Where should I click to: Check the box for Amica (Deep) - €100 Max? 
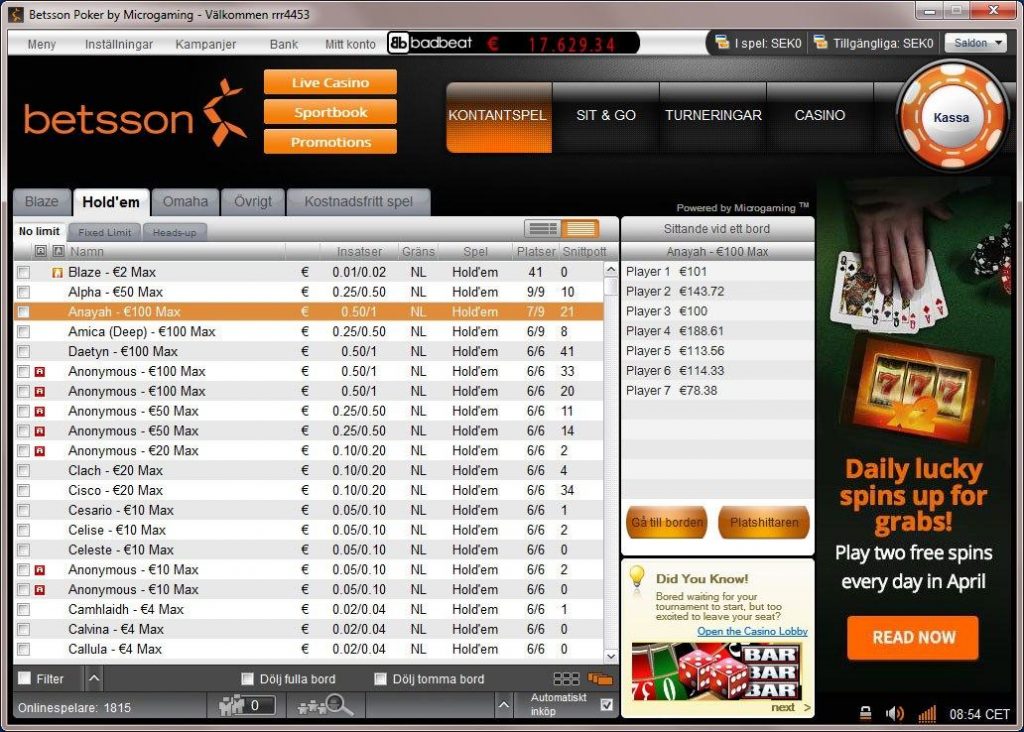[24, 332]
